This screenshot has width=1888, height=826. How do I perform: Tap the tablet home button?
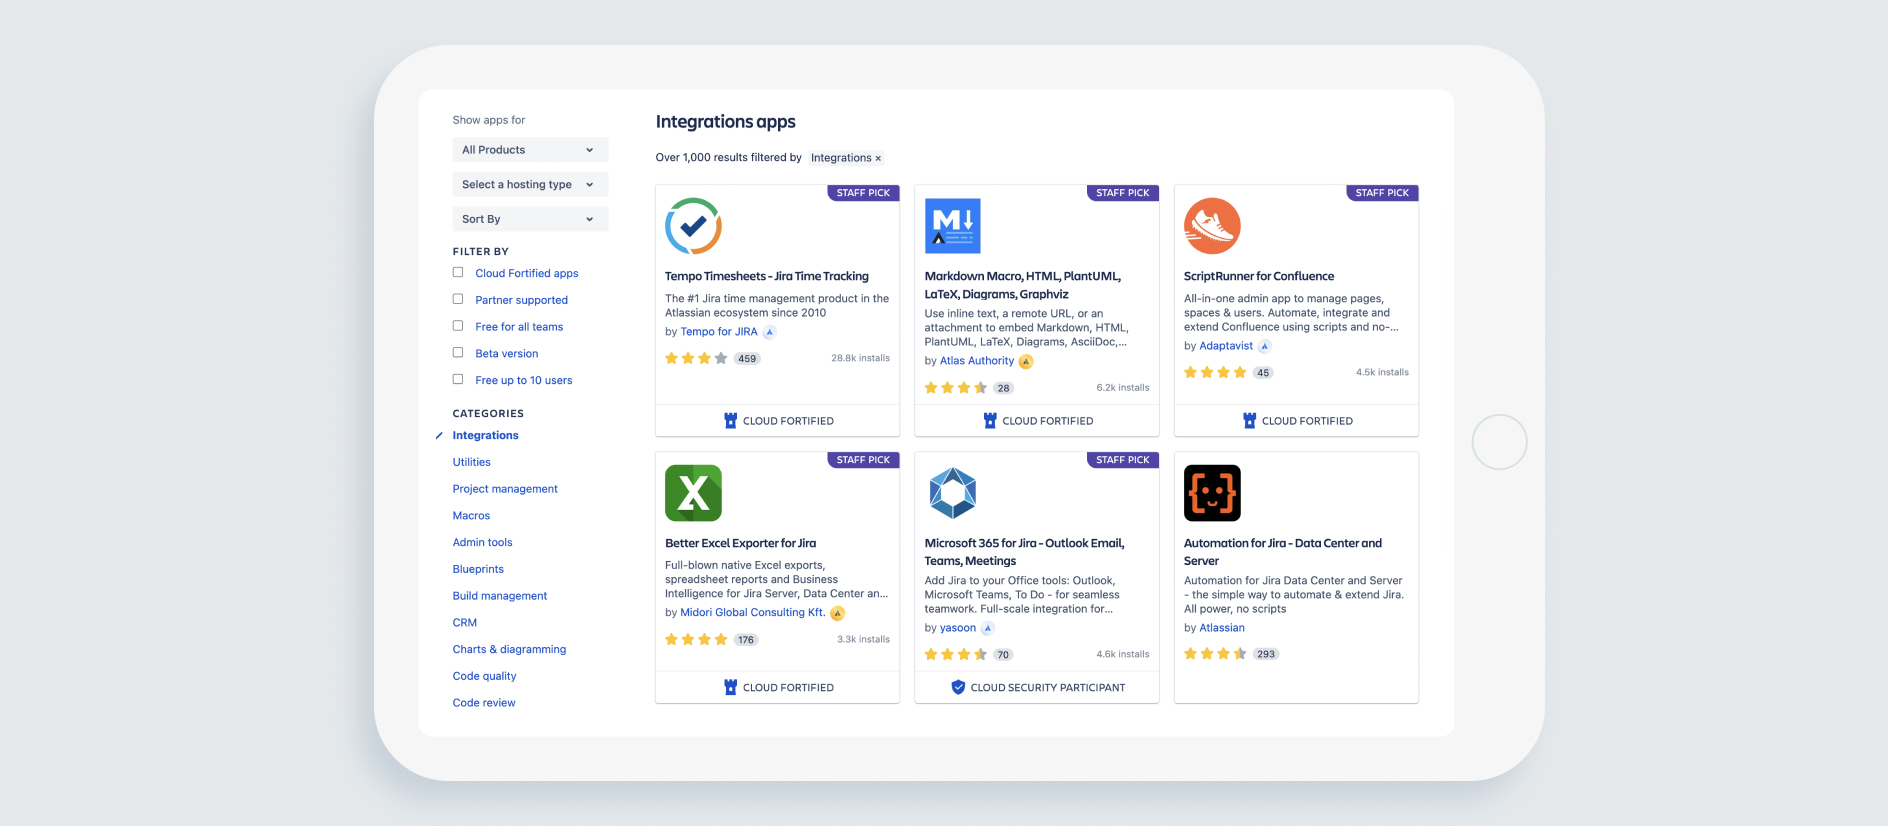point(1499,442)
